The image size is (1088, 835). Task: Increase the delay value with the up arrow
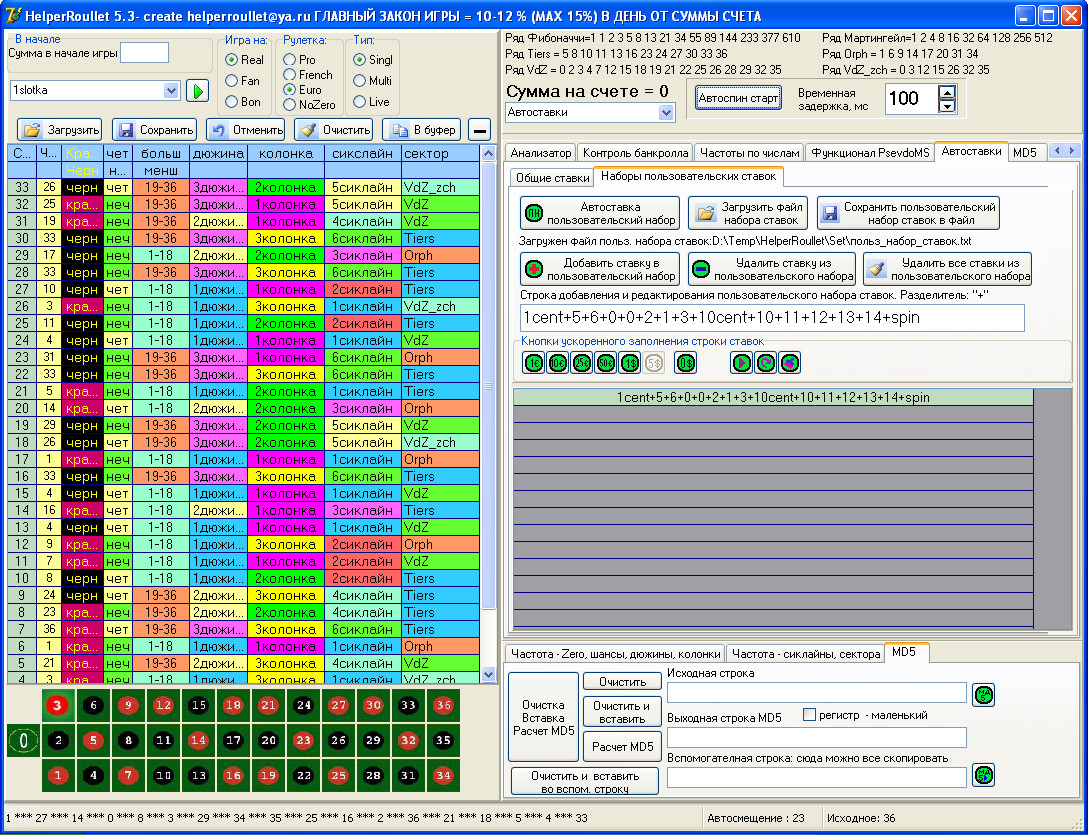tap(946, 92)
